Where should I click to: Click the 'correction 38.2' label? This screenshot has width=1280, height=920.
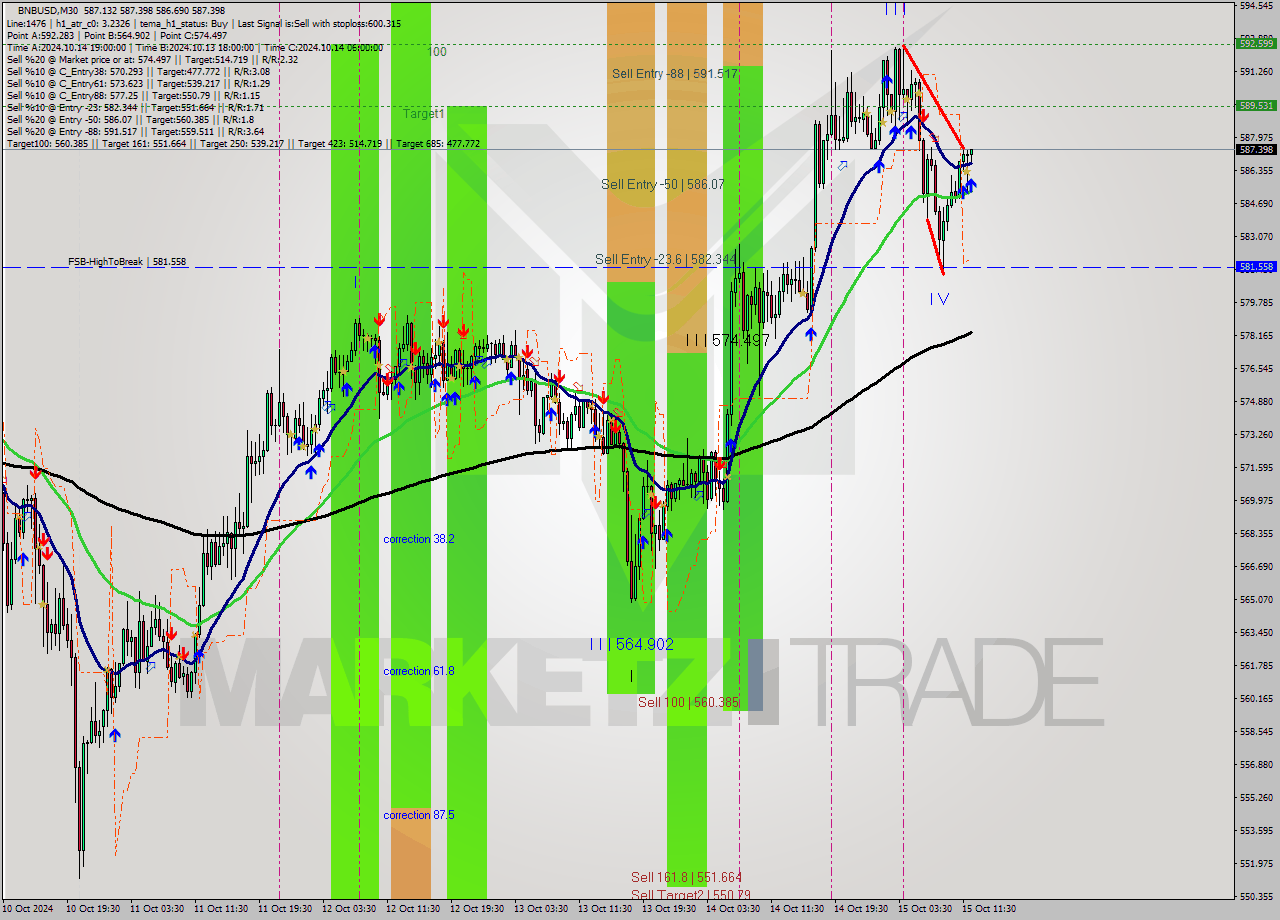[419, 539]
